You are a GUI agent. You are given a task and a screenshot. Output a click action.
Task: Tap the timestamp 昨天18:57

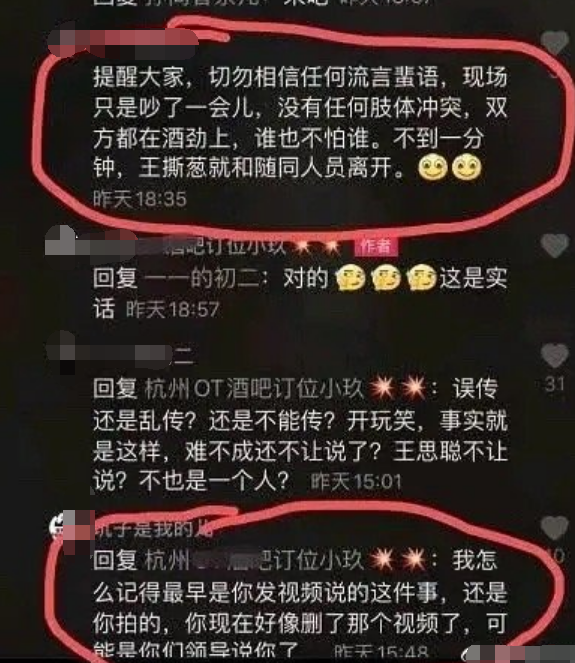(172, 310)
